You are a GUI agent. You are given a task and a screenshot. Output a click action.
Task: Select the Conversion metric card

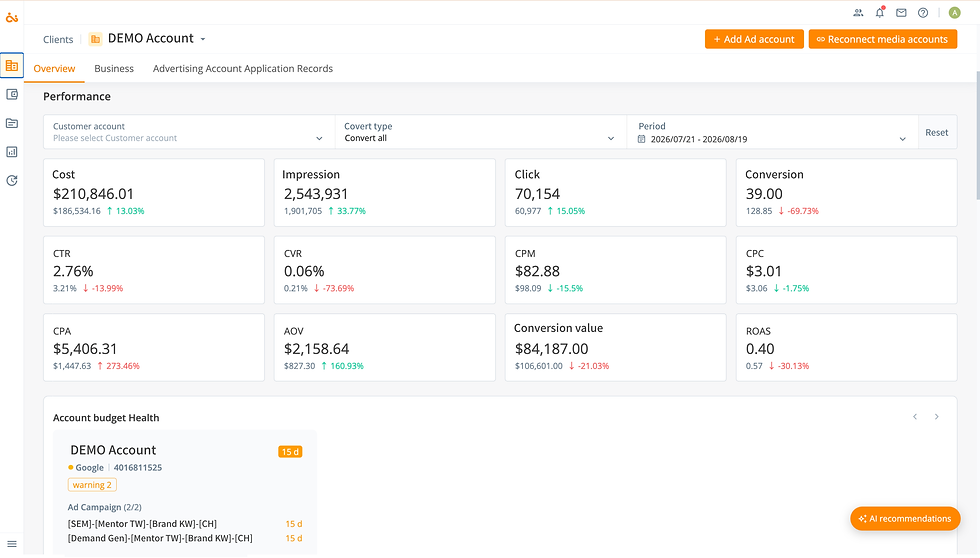(x=846, y=192)
